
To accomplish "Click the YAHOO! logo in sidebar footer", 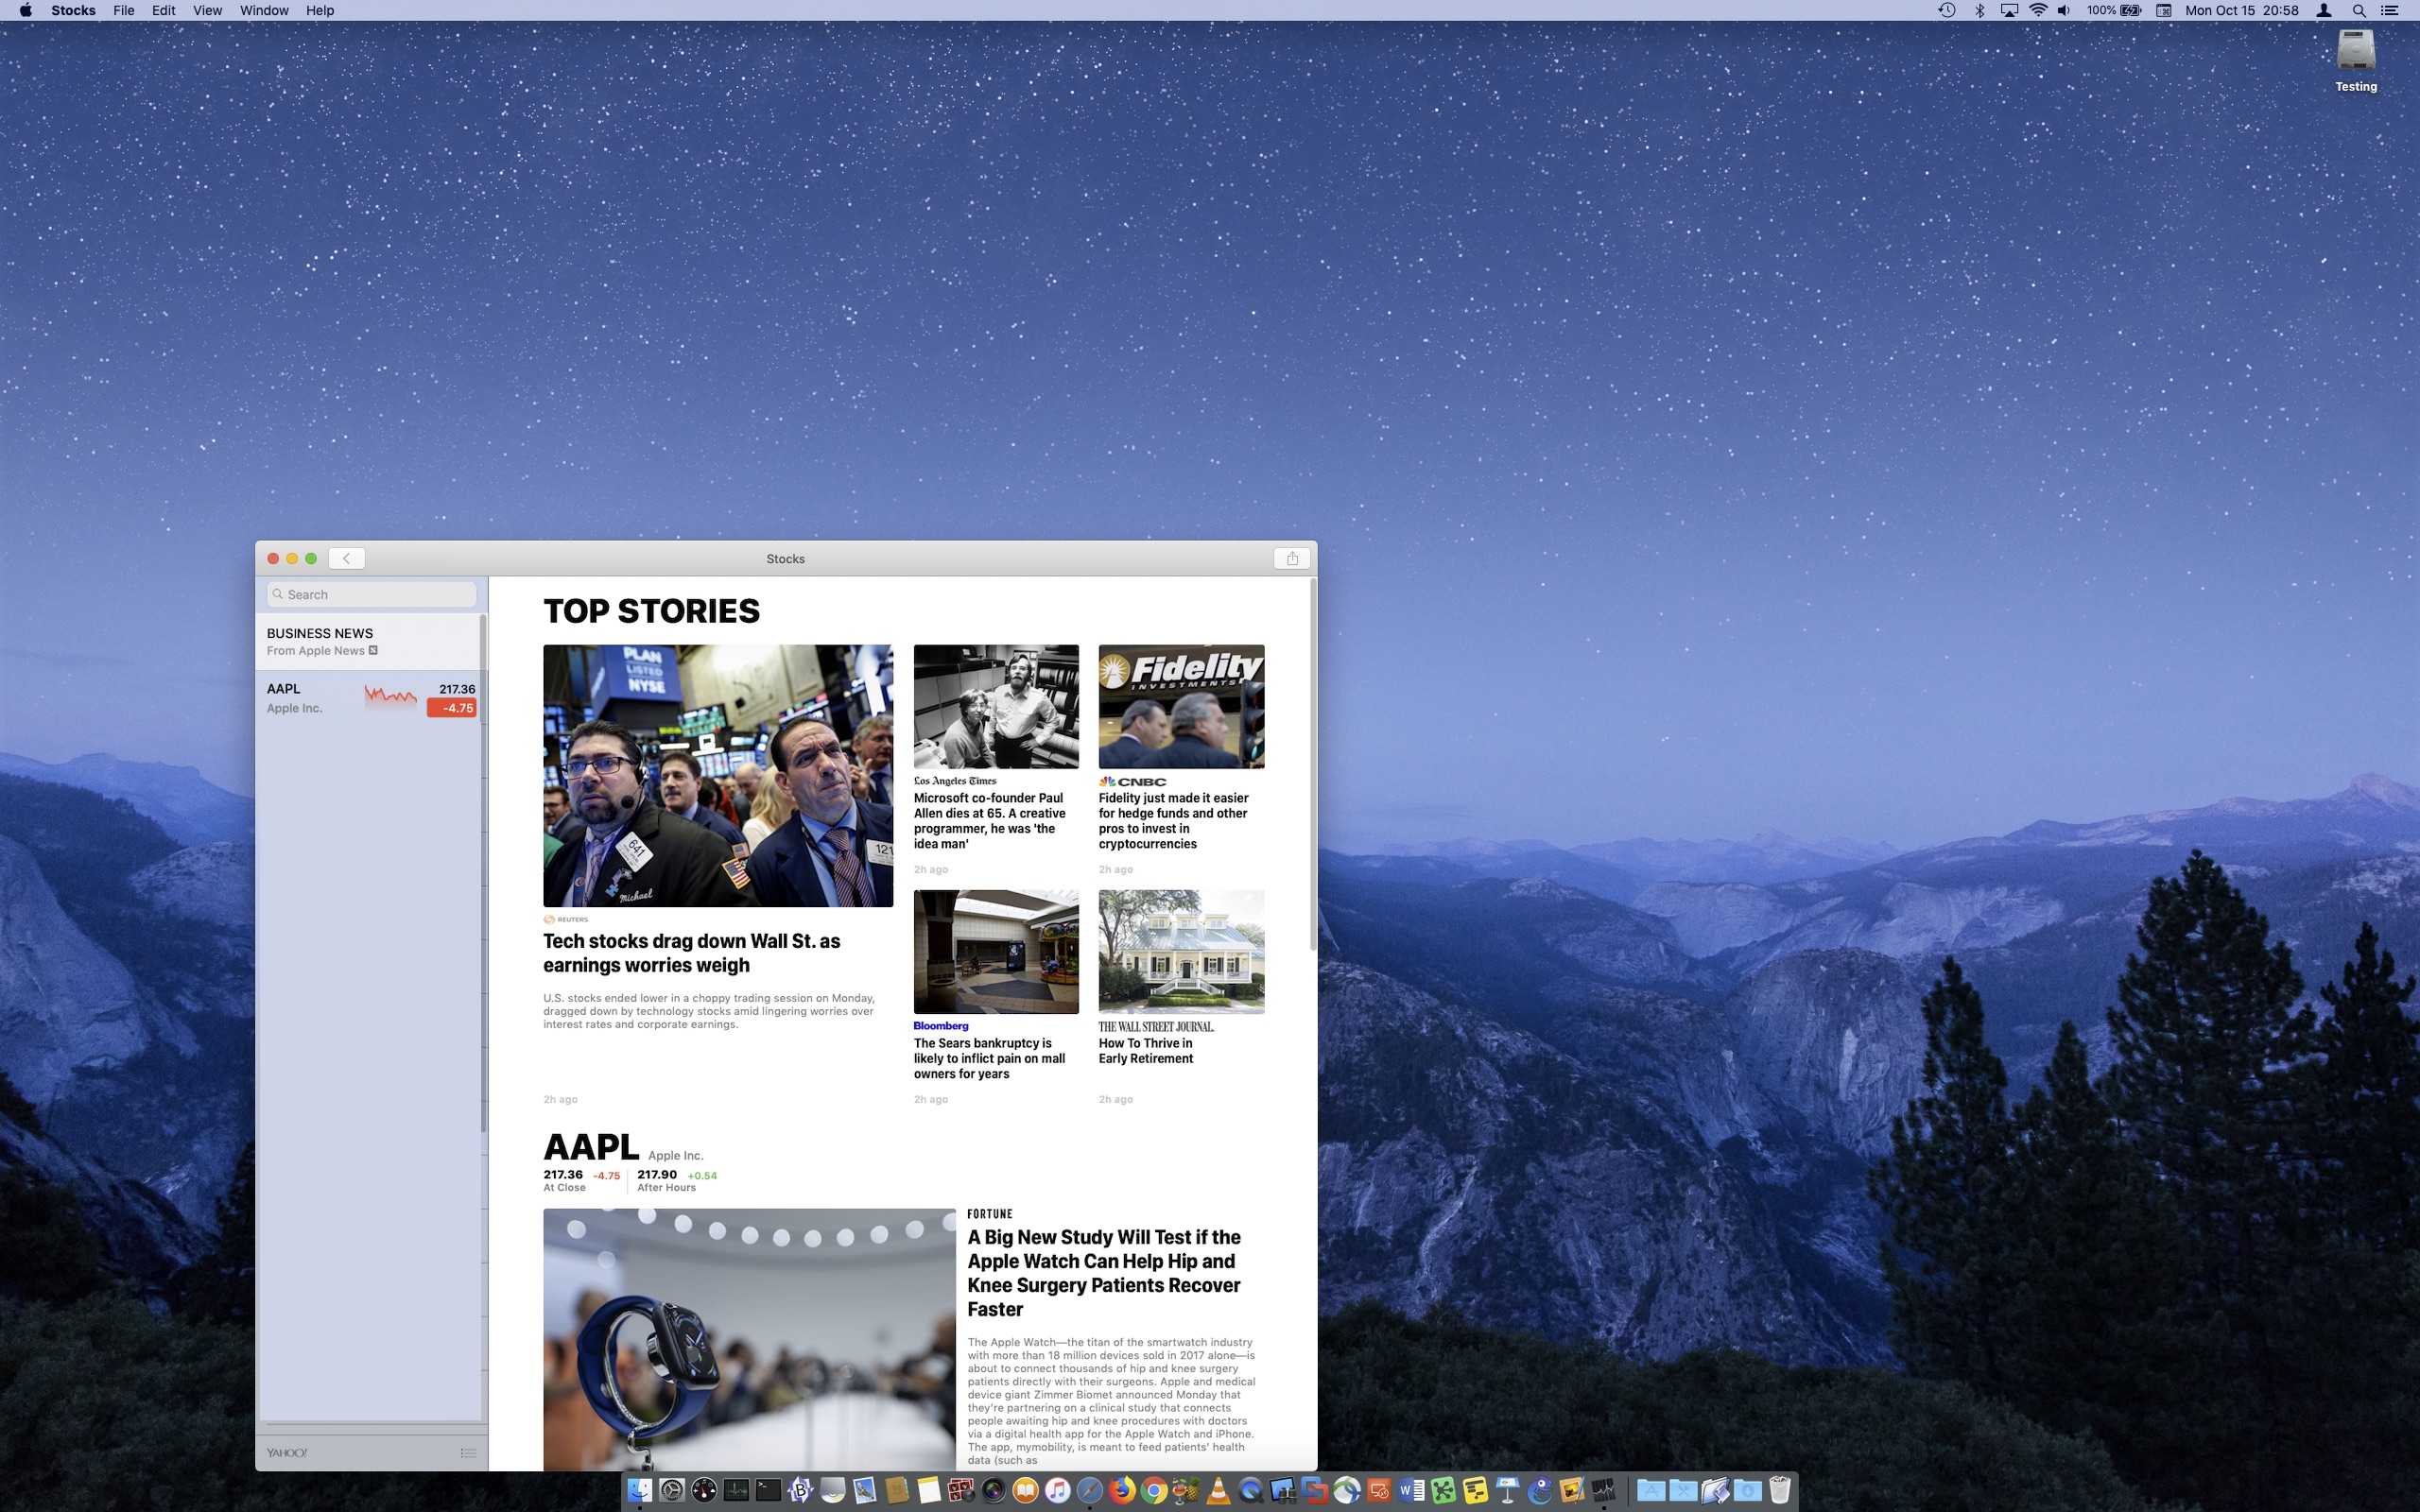I will (287, 1453).
